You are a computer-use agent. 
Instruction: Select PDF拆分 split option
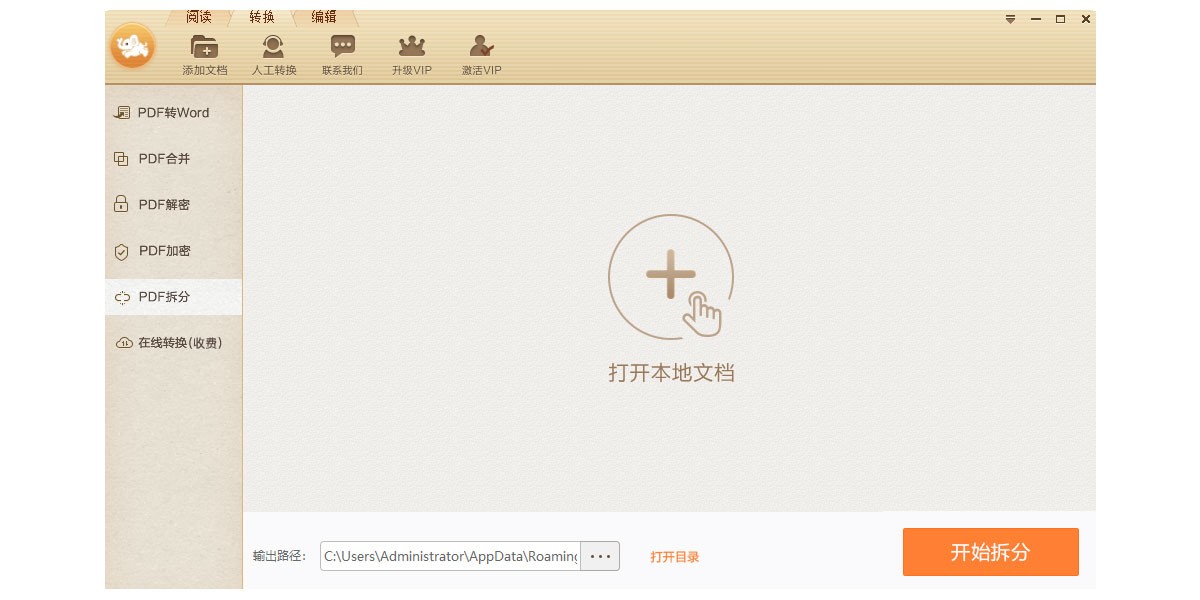[163, 297]
